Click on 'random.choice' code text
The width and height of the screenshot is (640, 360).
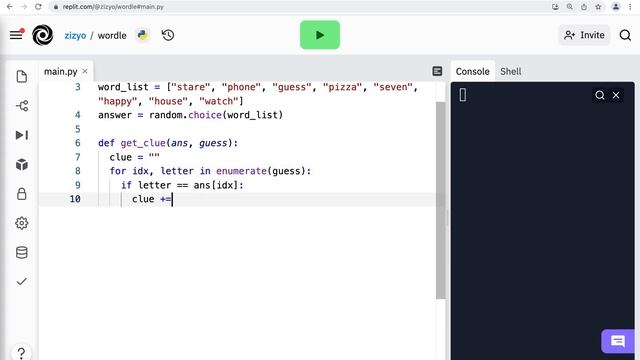pyautogui.click(x=185, y=115)
